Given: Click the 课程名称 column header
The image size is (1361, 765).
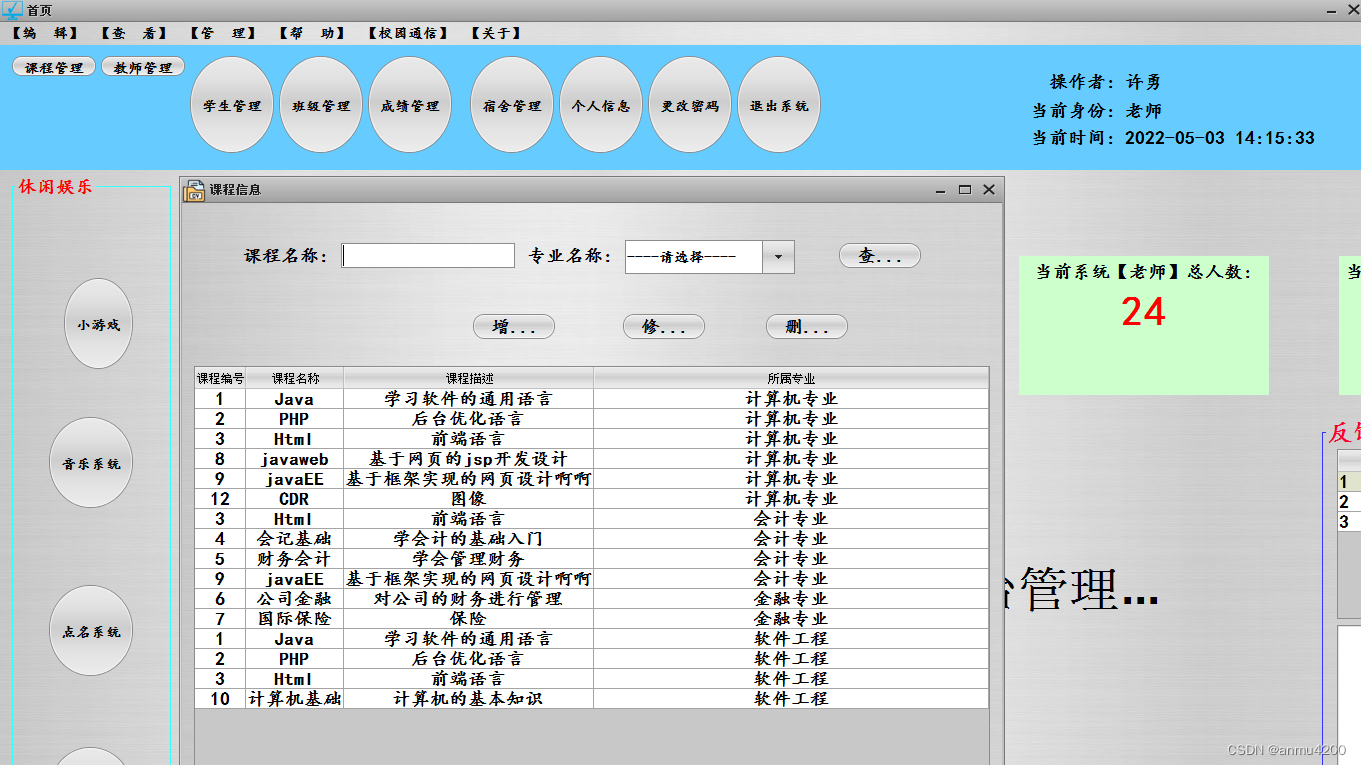Looking at the screenshot, I should [295, 378].
